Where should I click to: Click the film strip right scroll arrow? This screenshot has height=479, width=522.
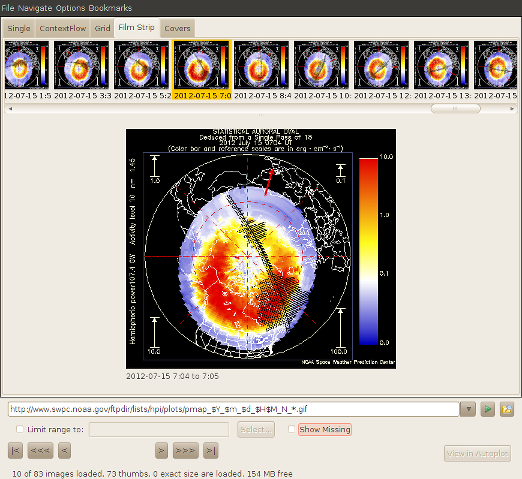click(512, 109)
